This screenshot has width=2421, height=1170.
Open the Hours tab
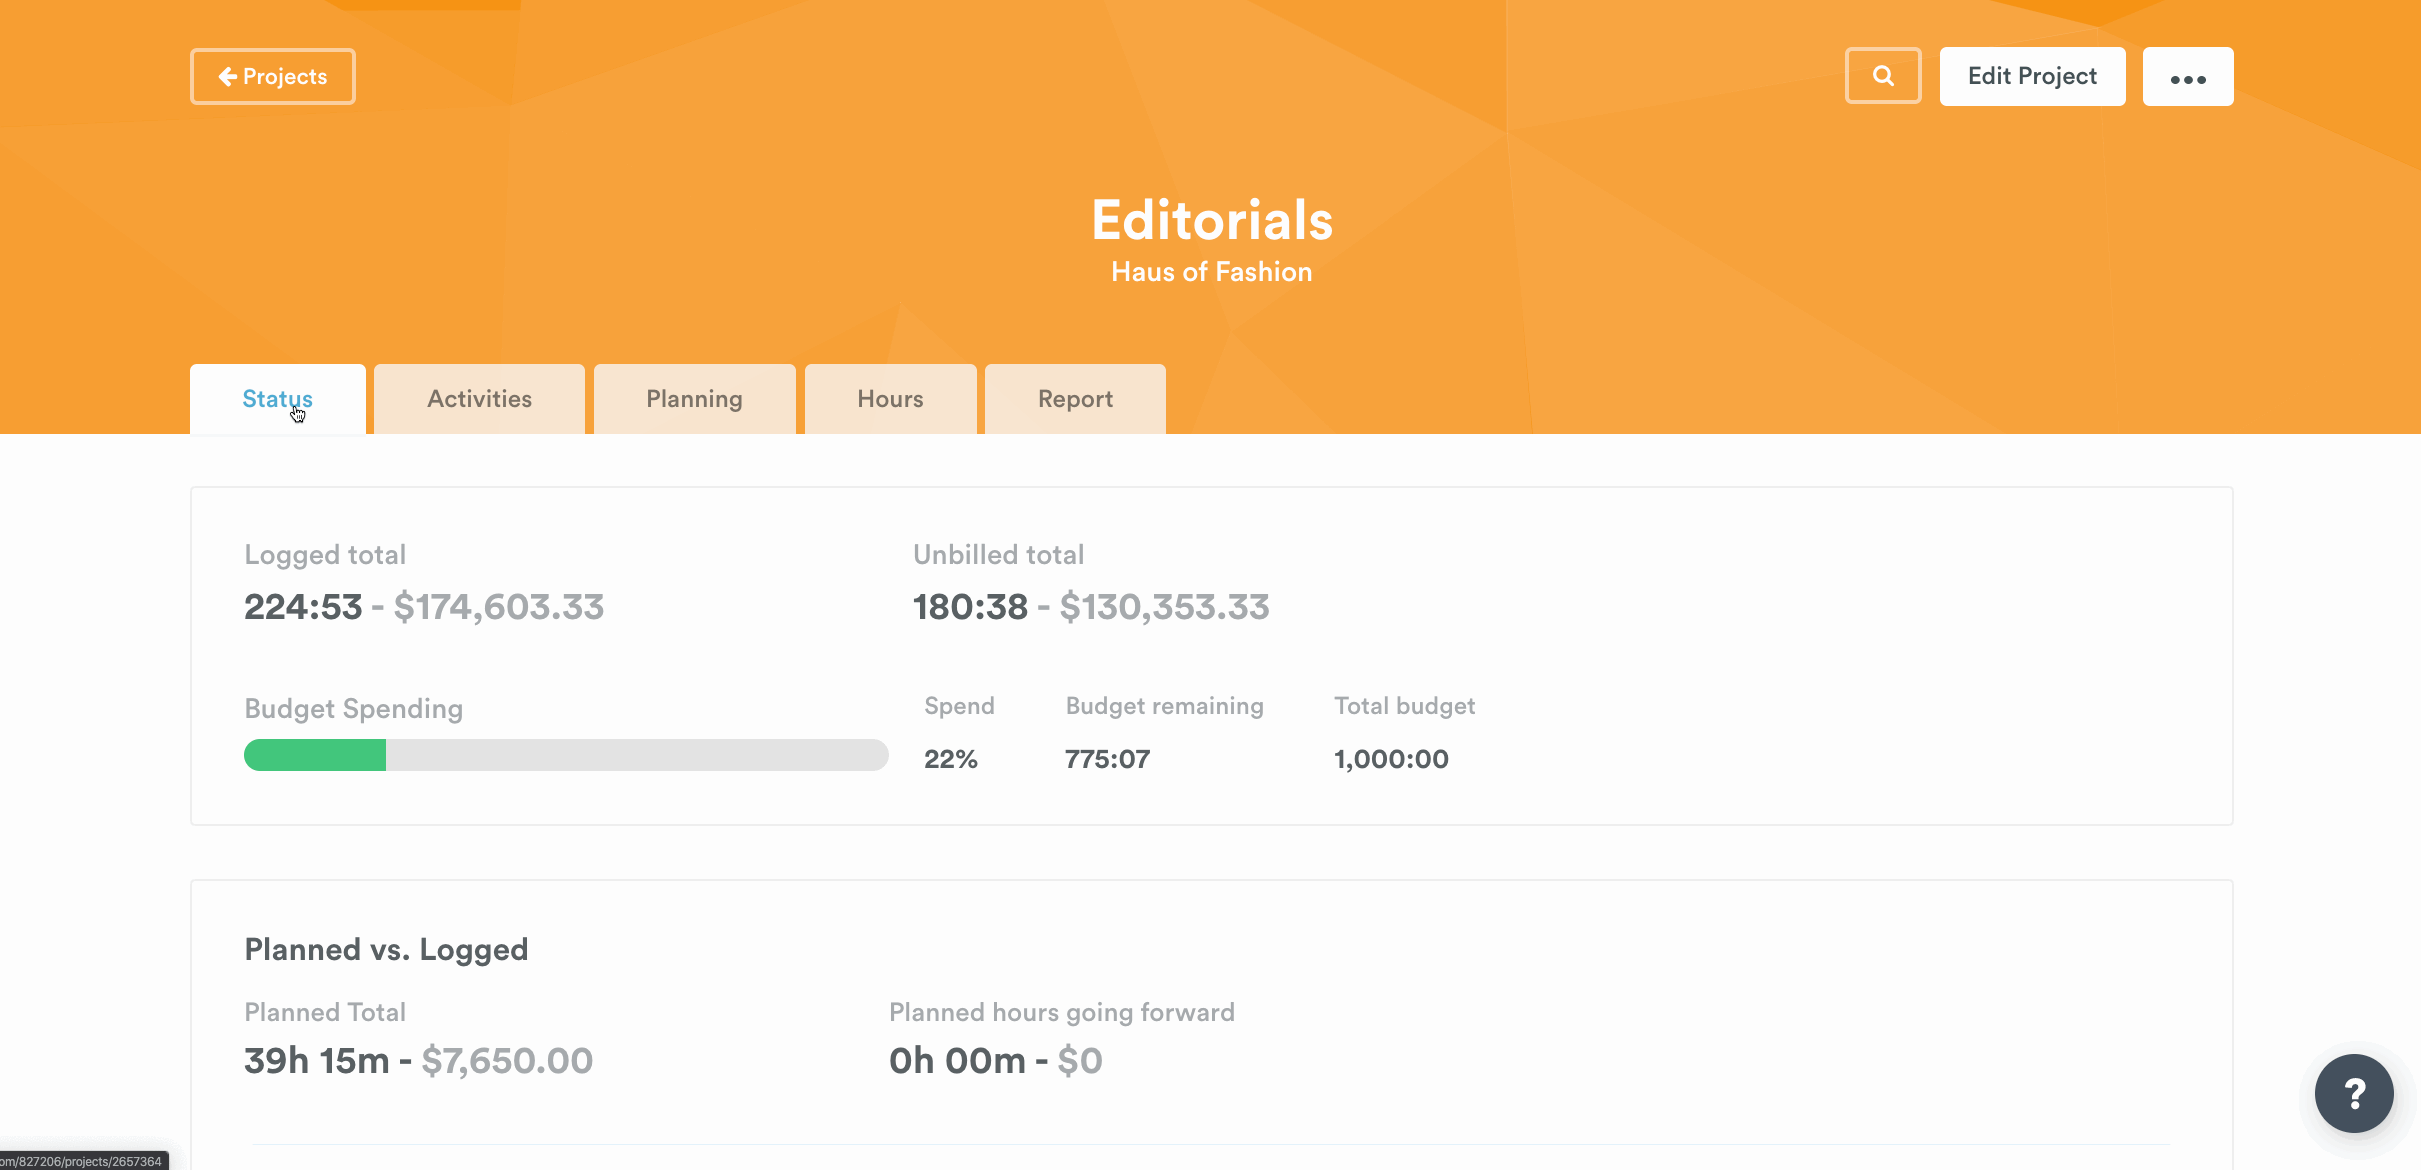point(890,399)
